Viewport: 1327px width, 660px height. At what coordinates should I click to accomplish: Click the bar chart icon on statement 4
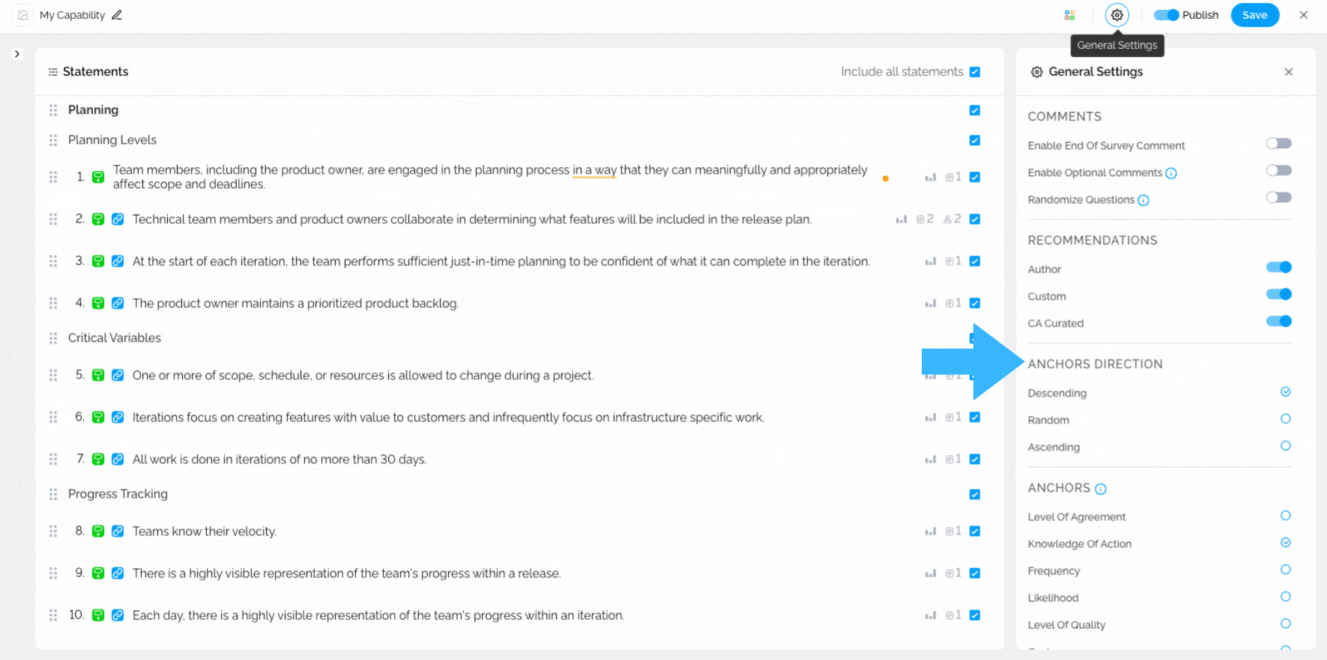(930, 303)
